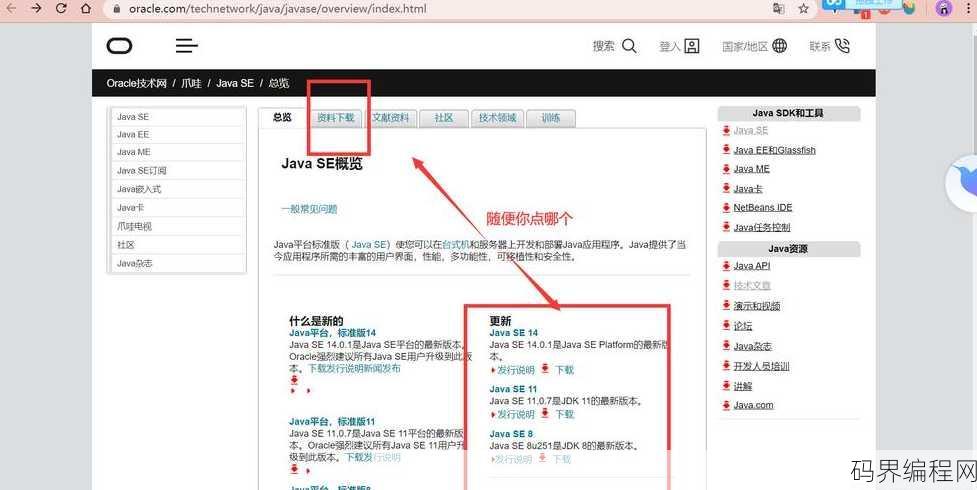Open 发行说明 under Java SE 11
Screen dimensions: 977x490
516,414
